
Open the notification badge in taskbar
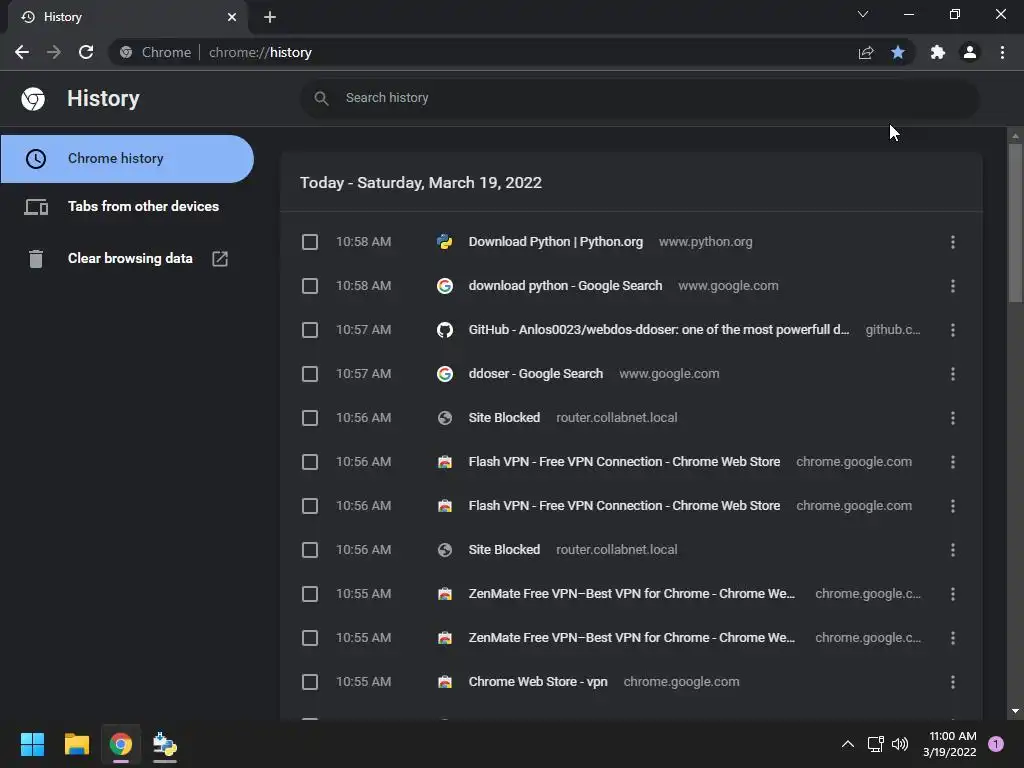[x=996, y=744]
